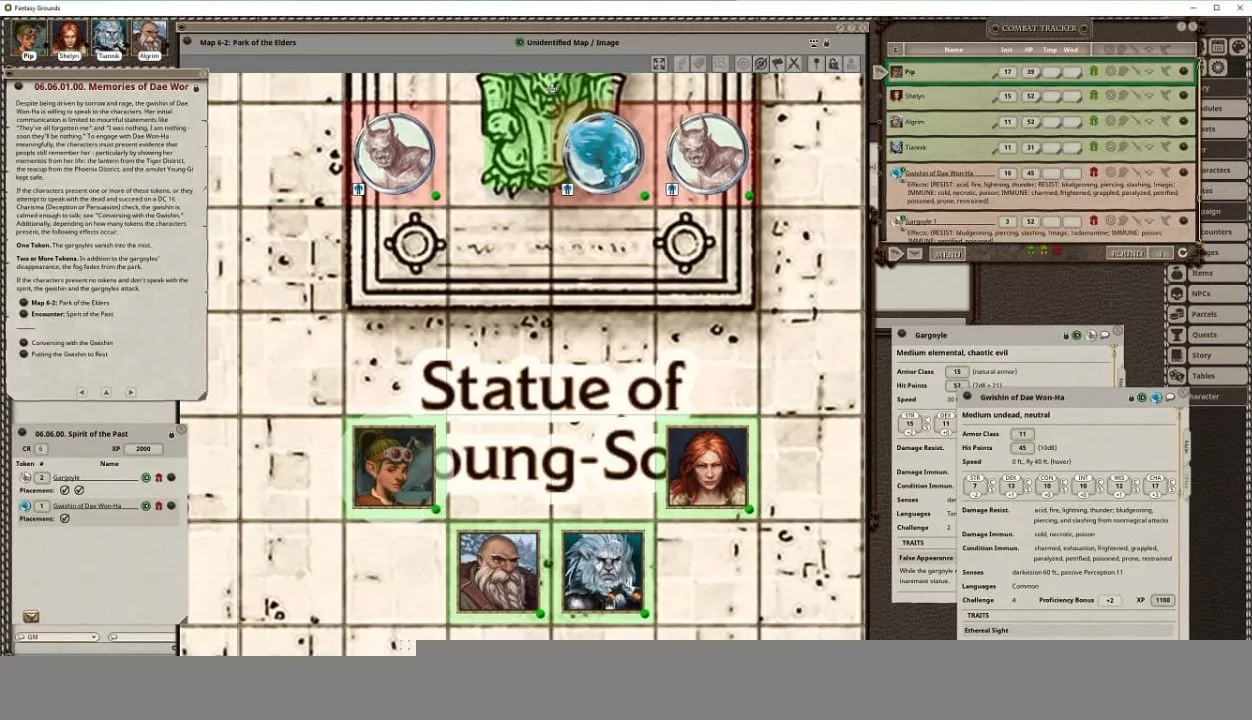Toggle line-of-sight eye tool in map toolbar
1252x720 pixels.
(x=760, y=63)
